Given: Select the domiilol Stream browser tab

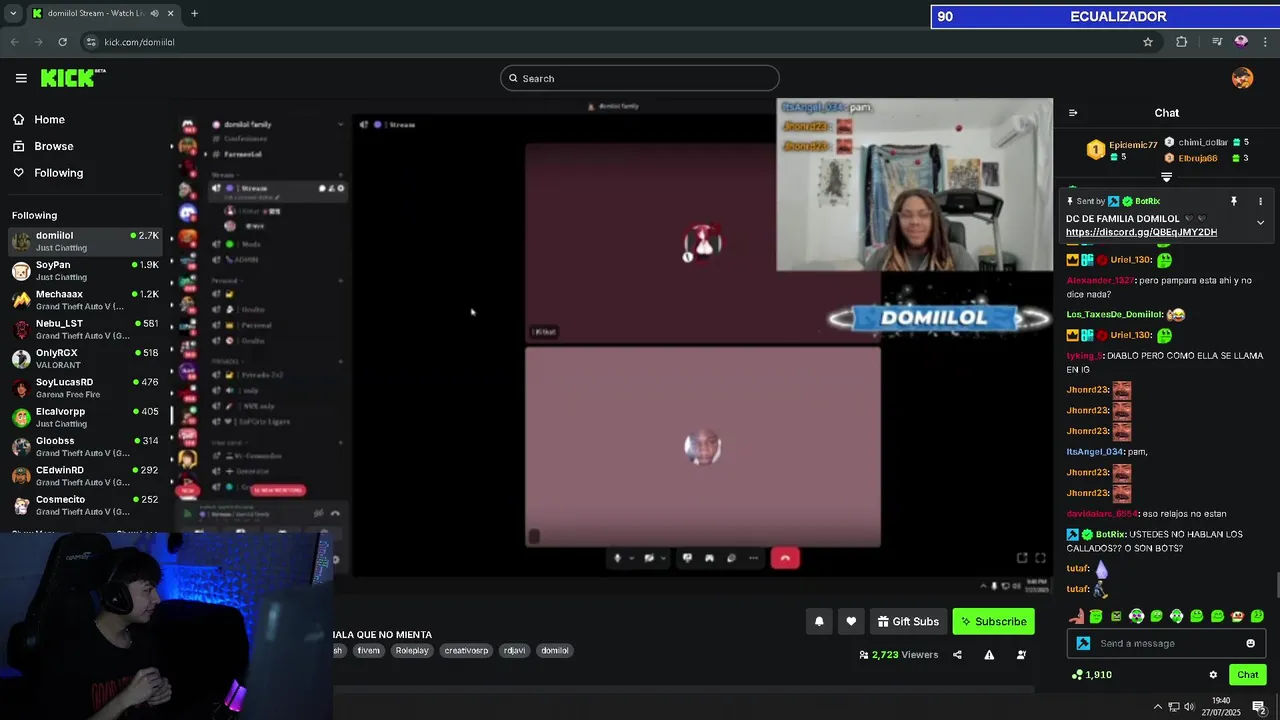Looking at the screenshot, I should 102,13.
